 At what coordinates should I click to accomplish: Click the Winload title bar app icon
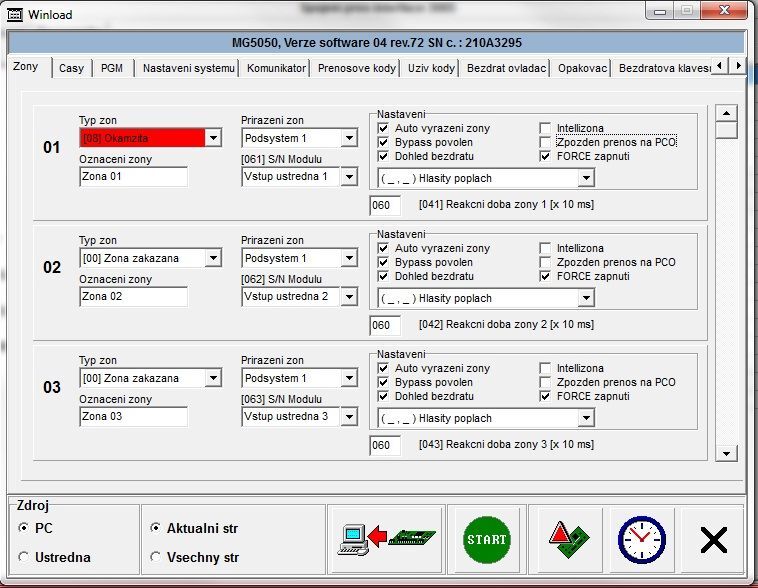(15, 15)
